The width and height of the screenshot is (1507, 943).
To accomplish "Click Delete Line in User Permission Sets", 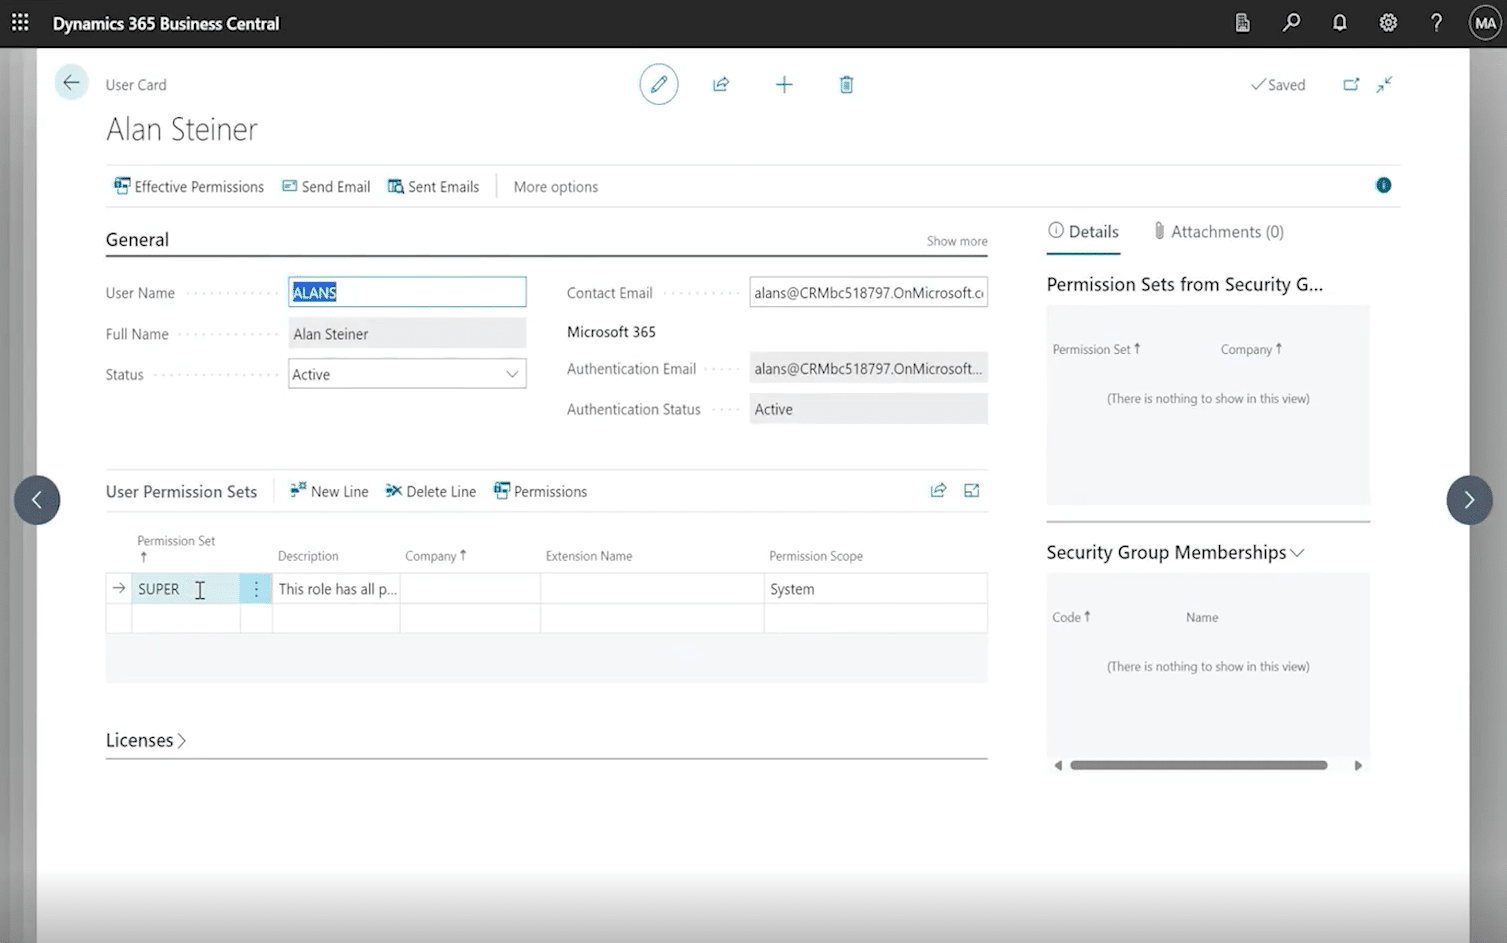I will click(431, 492).
